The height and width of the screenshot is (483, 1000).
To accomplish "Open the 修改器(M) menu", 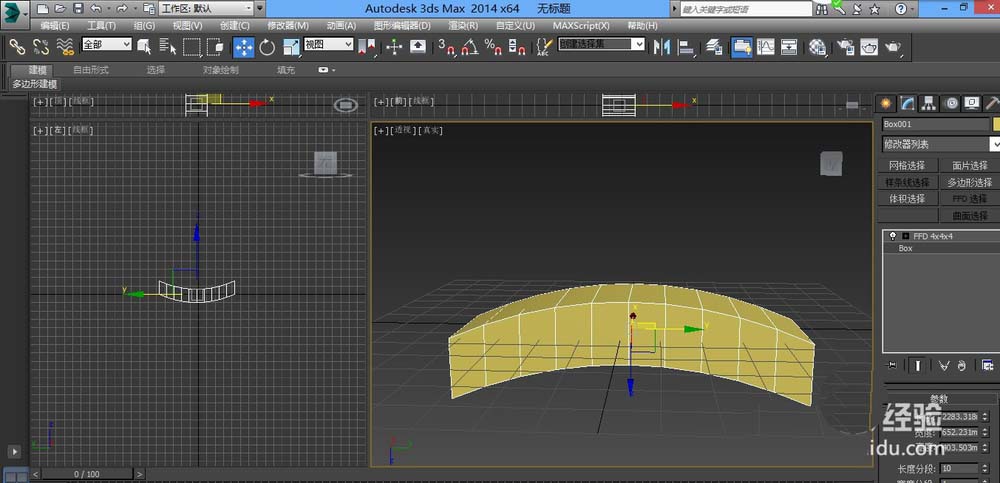I will (288, 25).
